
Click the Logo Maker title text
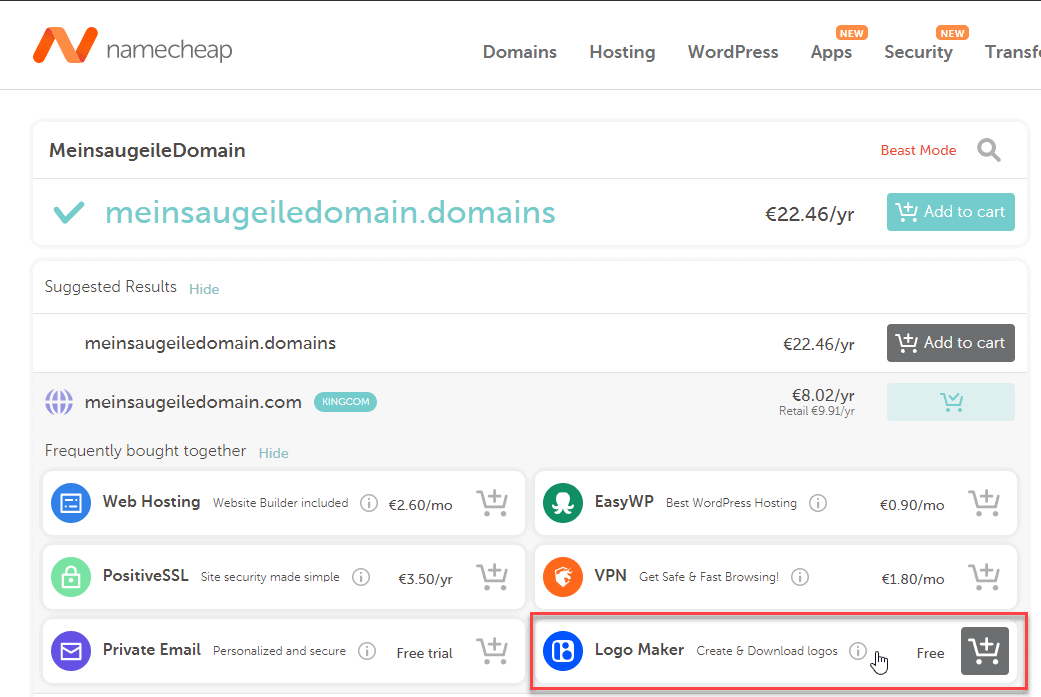pyautogui.click(x=639, y=650)
